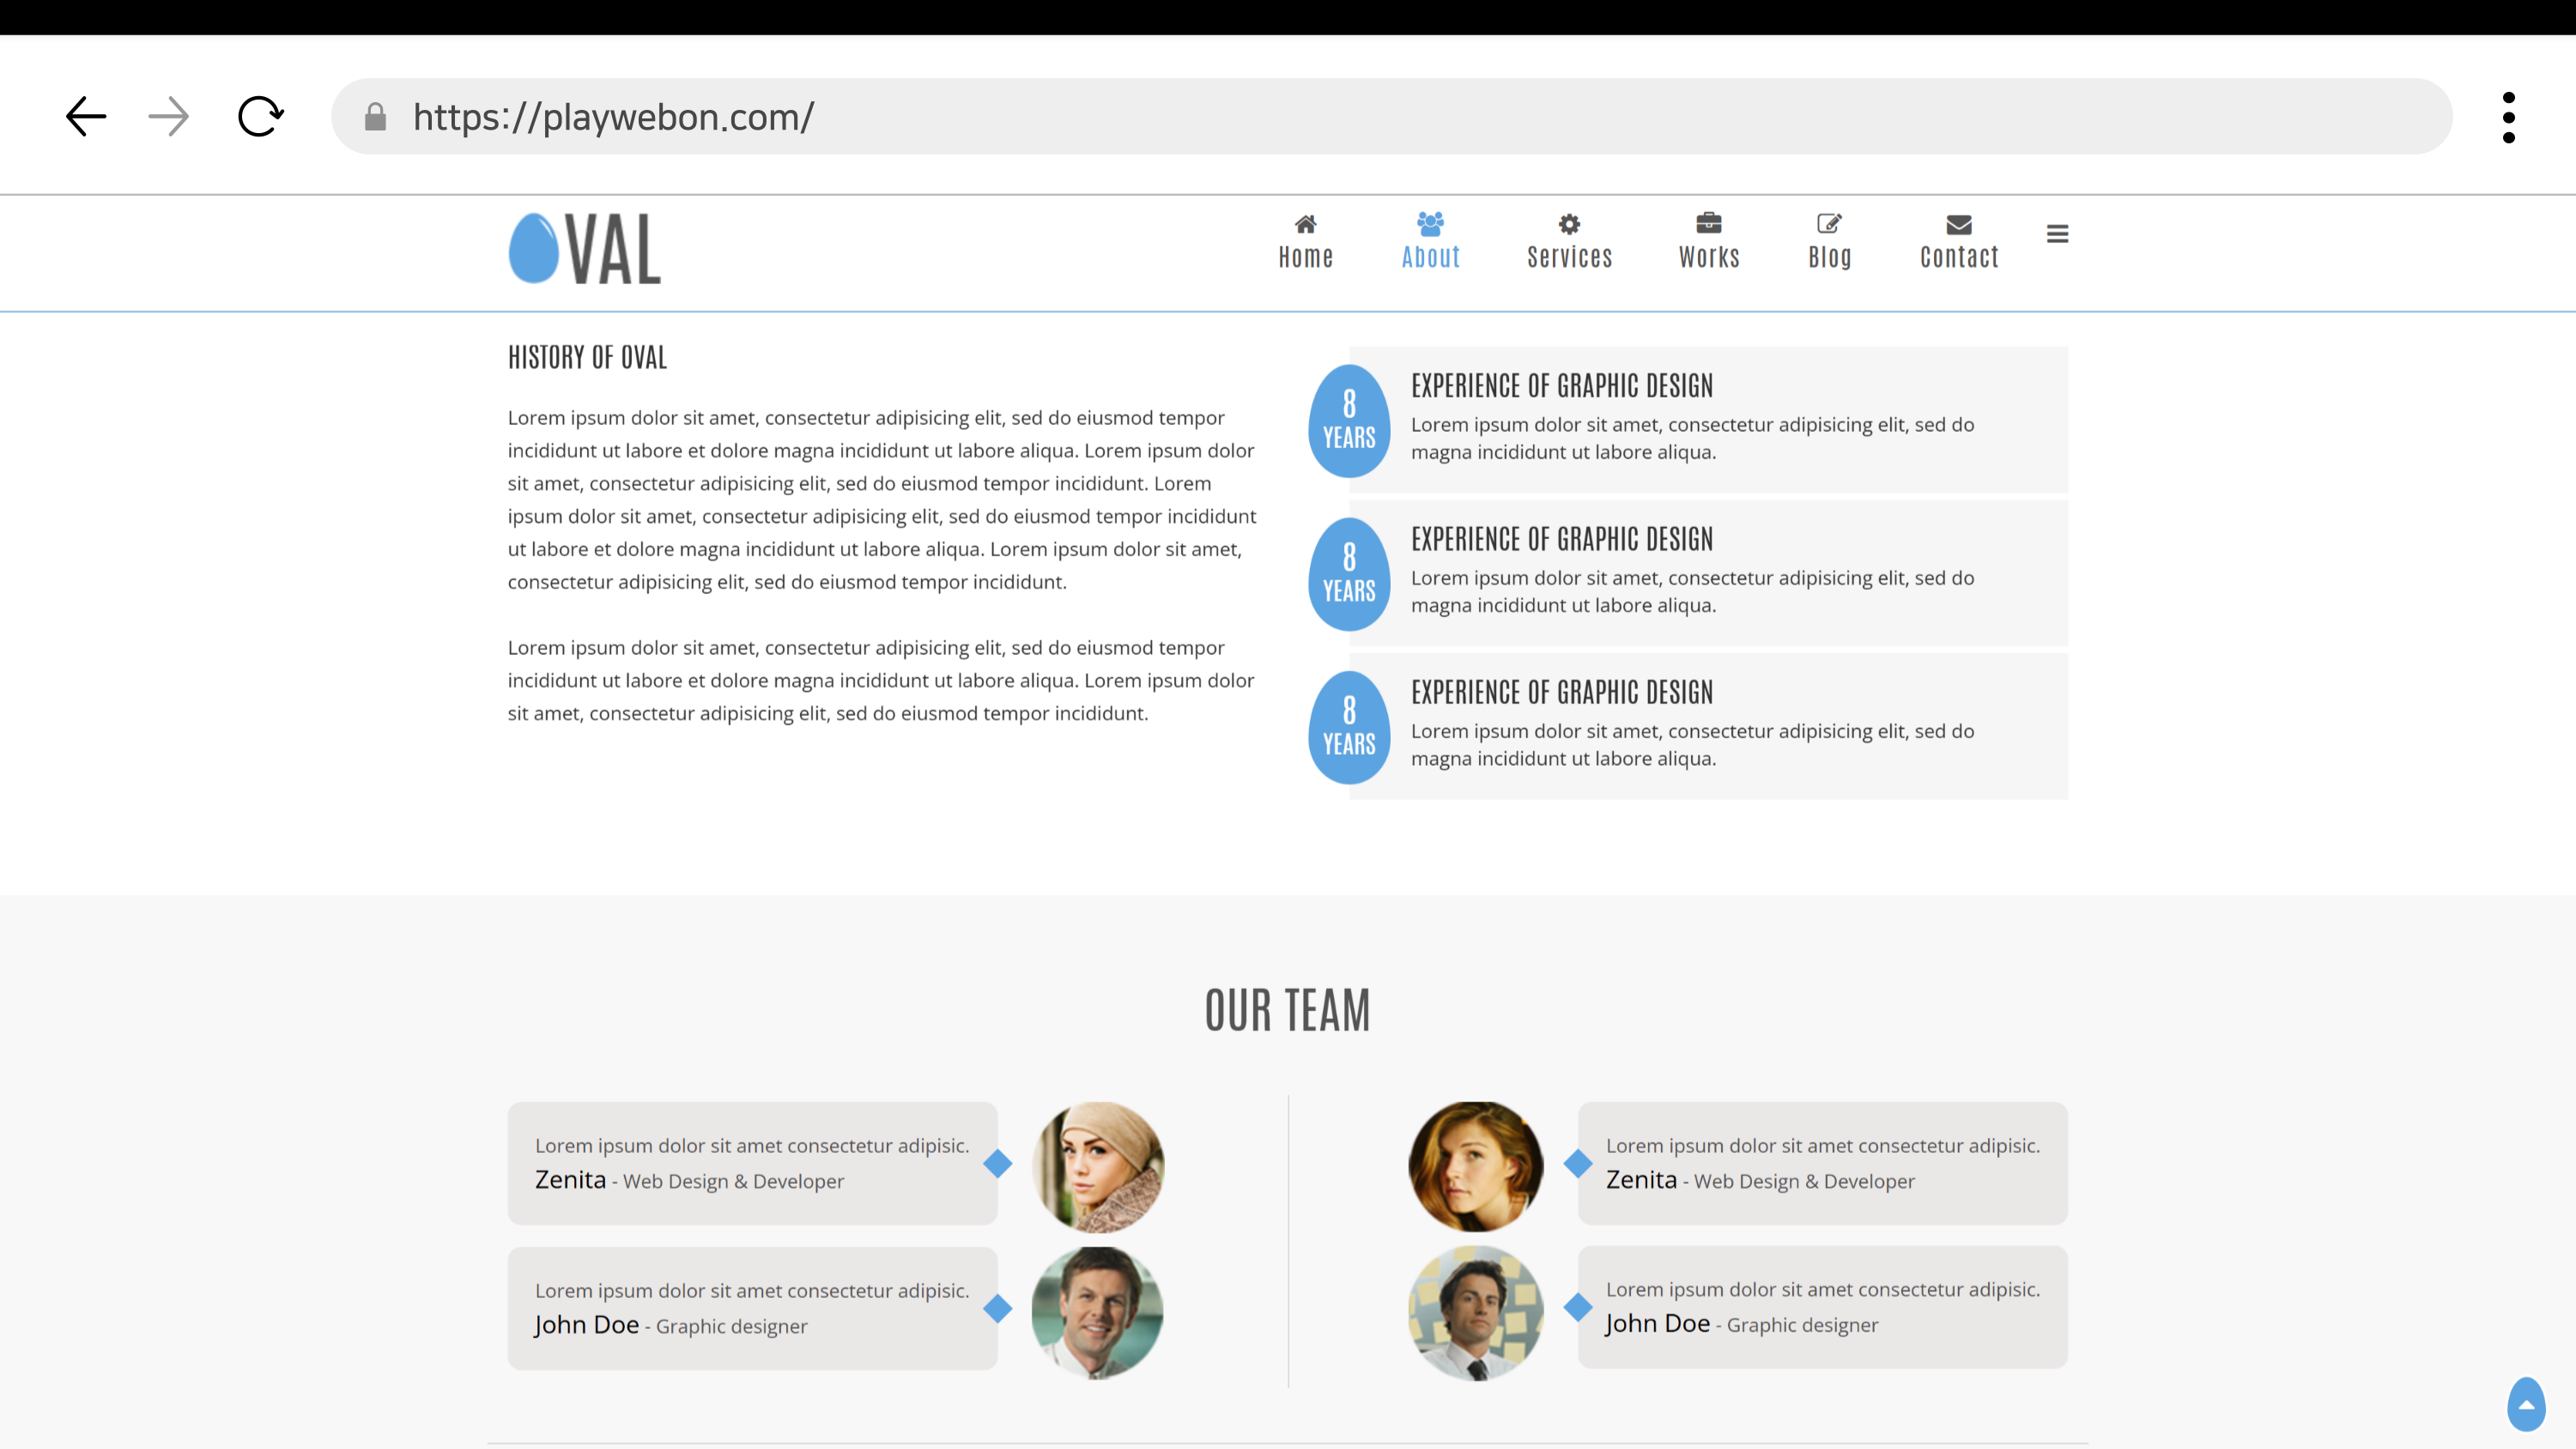Open the Services nav item
This screenshot has width=2576, height=1449.
click(1569, 242)
